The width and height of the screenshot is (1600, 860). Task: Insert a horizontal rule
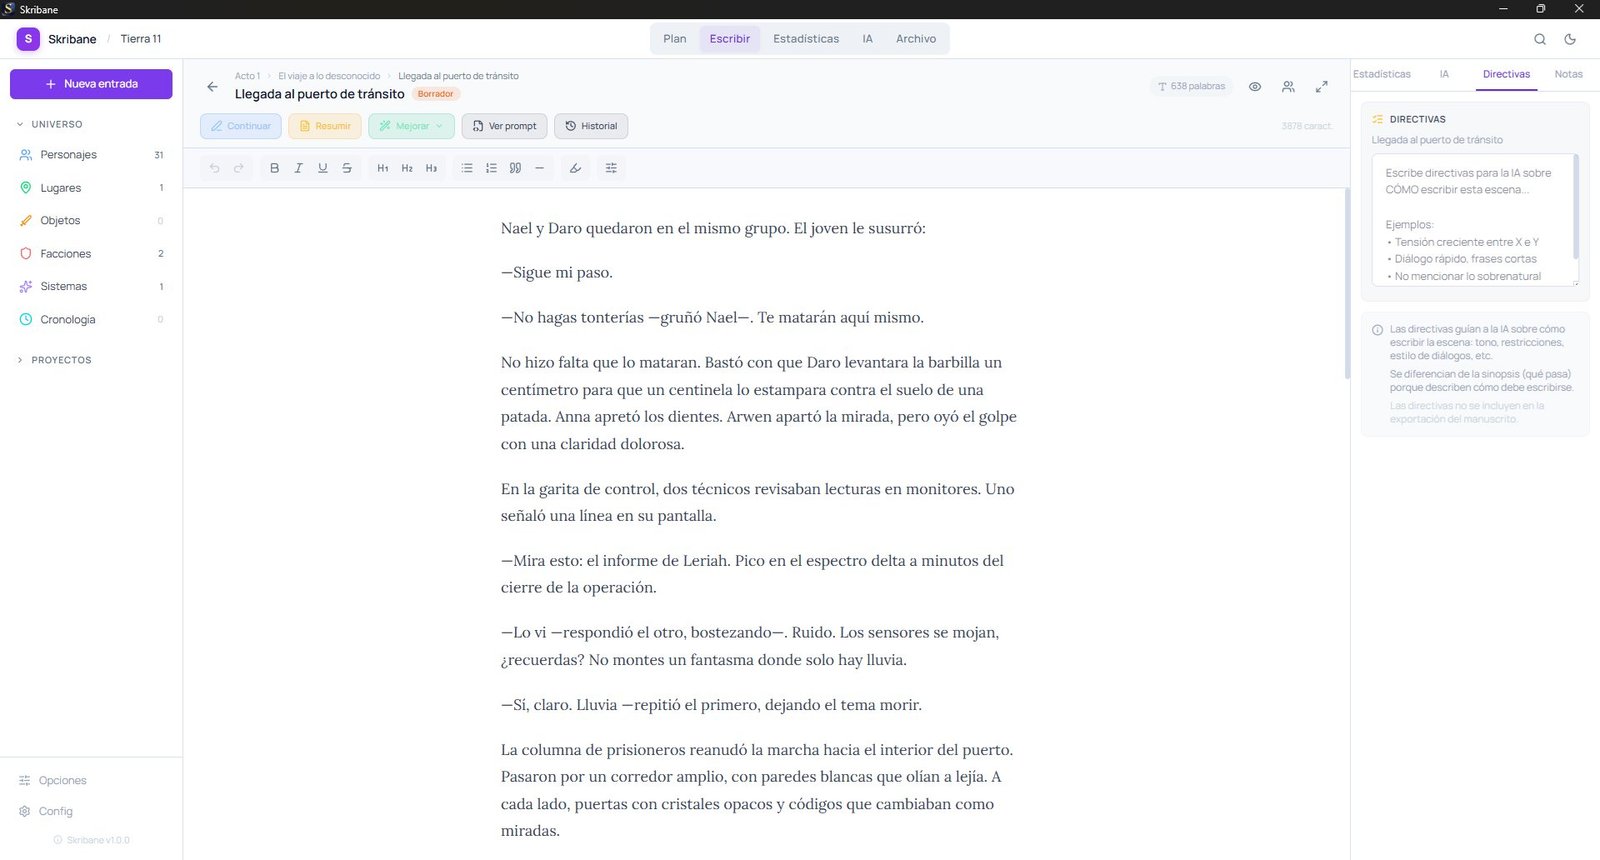(539, 168)
